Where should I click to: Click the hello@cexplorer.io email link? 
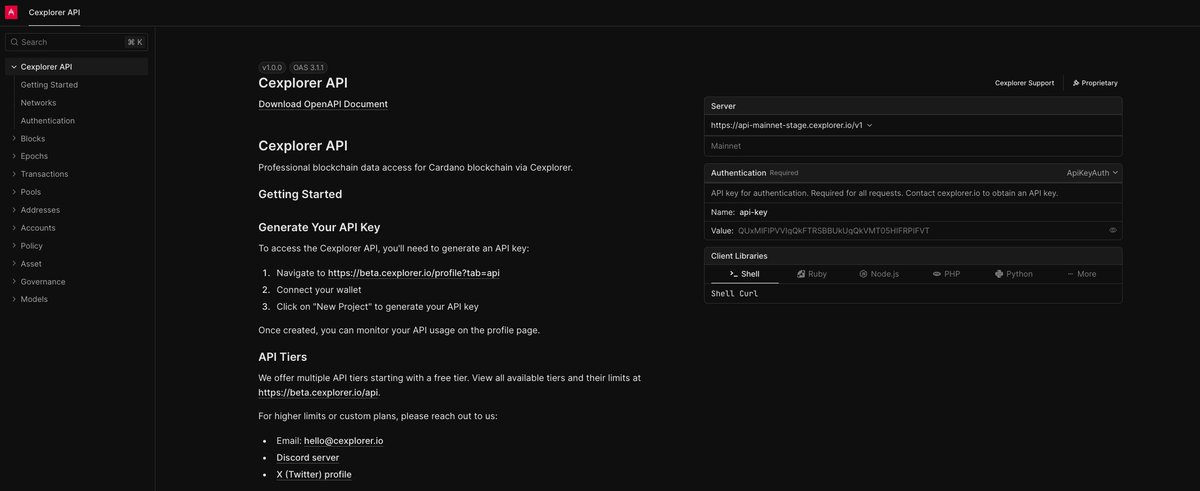pyautogui.click(x=343, y=441)
